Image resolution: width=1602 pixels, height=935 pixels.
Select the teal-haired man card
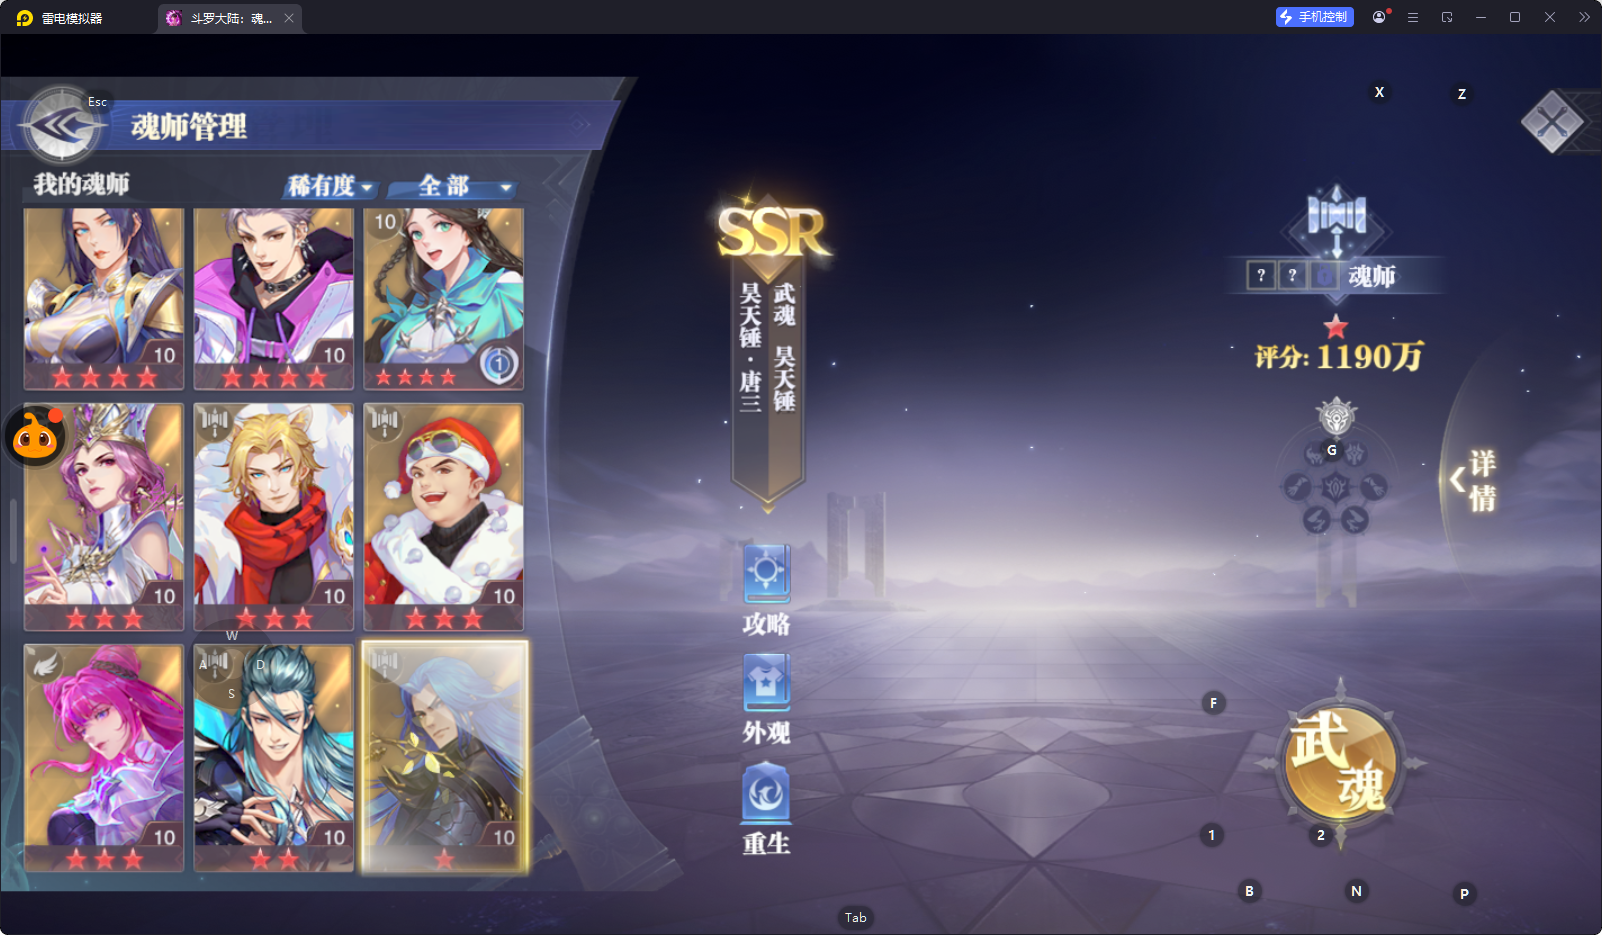274,758
